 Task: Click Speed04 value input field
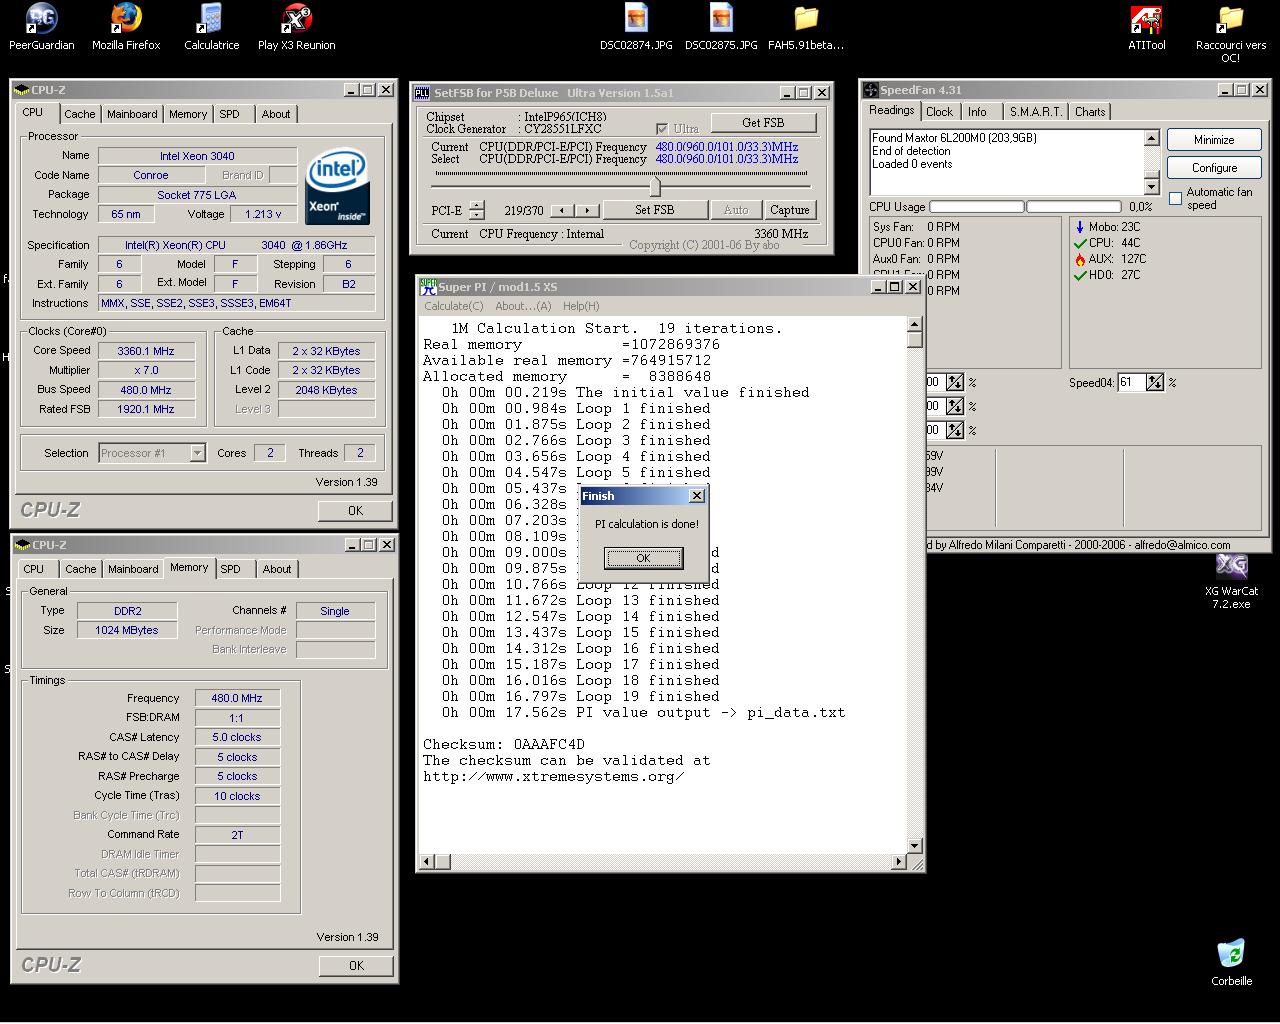tap(1131, 382)
